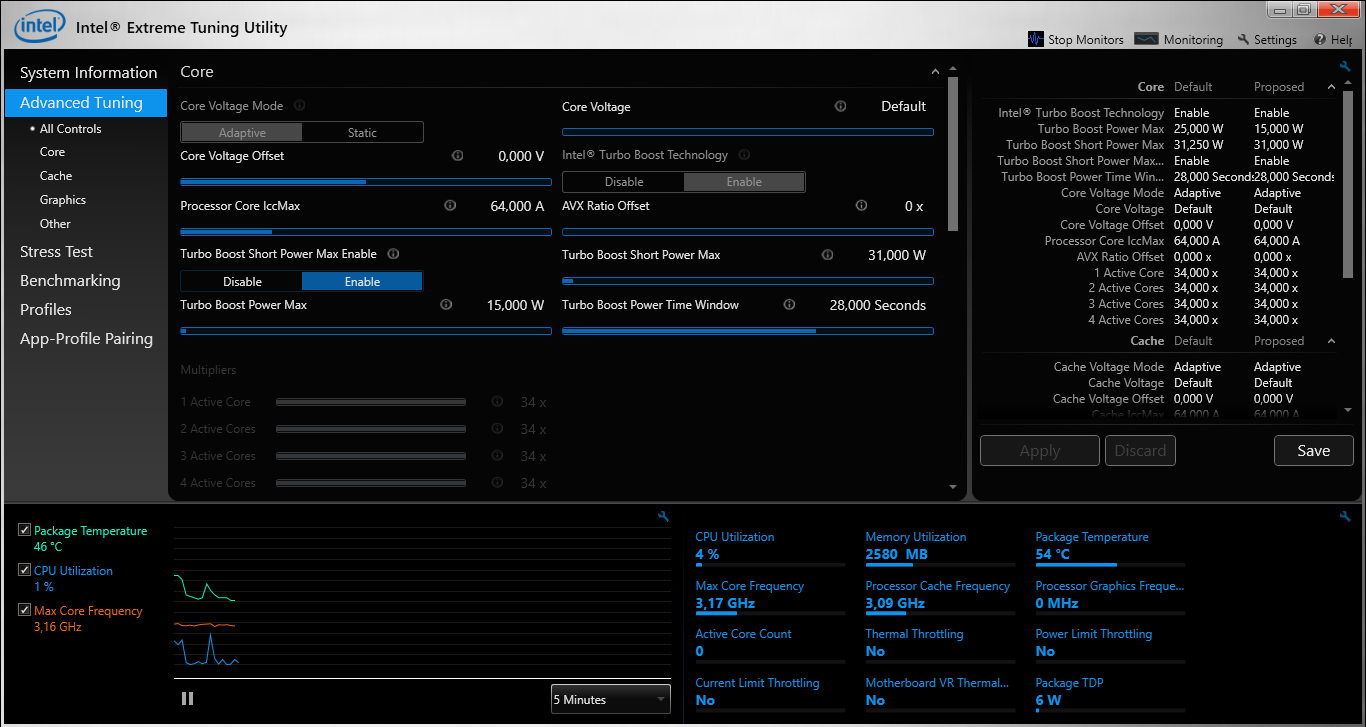Click info icon for Turbo Boost Short Power Max Enable

click(393, 254)
